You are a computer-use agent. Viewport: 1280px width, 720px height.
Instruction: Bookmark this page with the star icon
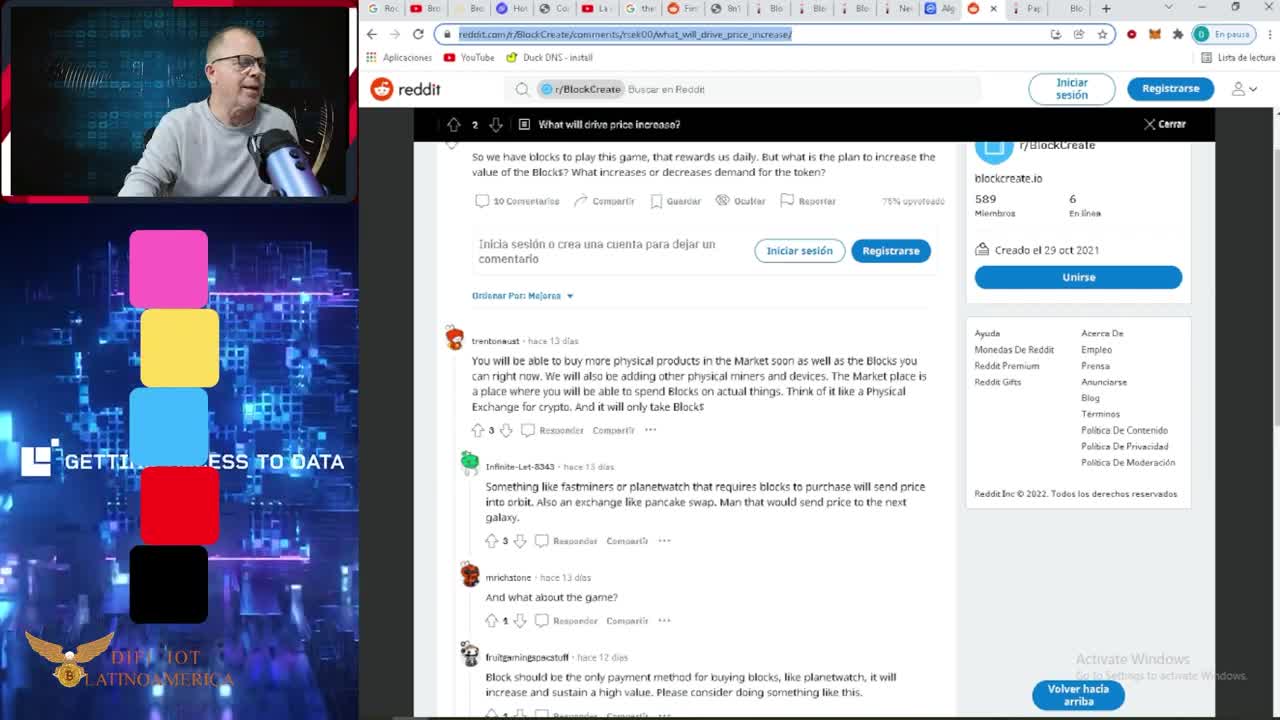point(1102,34)
